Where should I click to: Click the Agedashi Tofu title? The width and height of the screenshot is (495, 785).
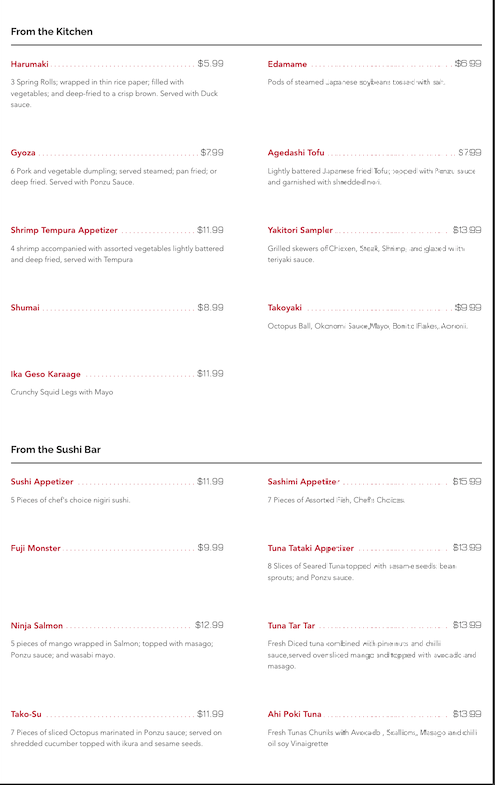point(296,153)
